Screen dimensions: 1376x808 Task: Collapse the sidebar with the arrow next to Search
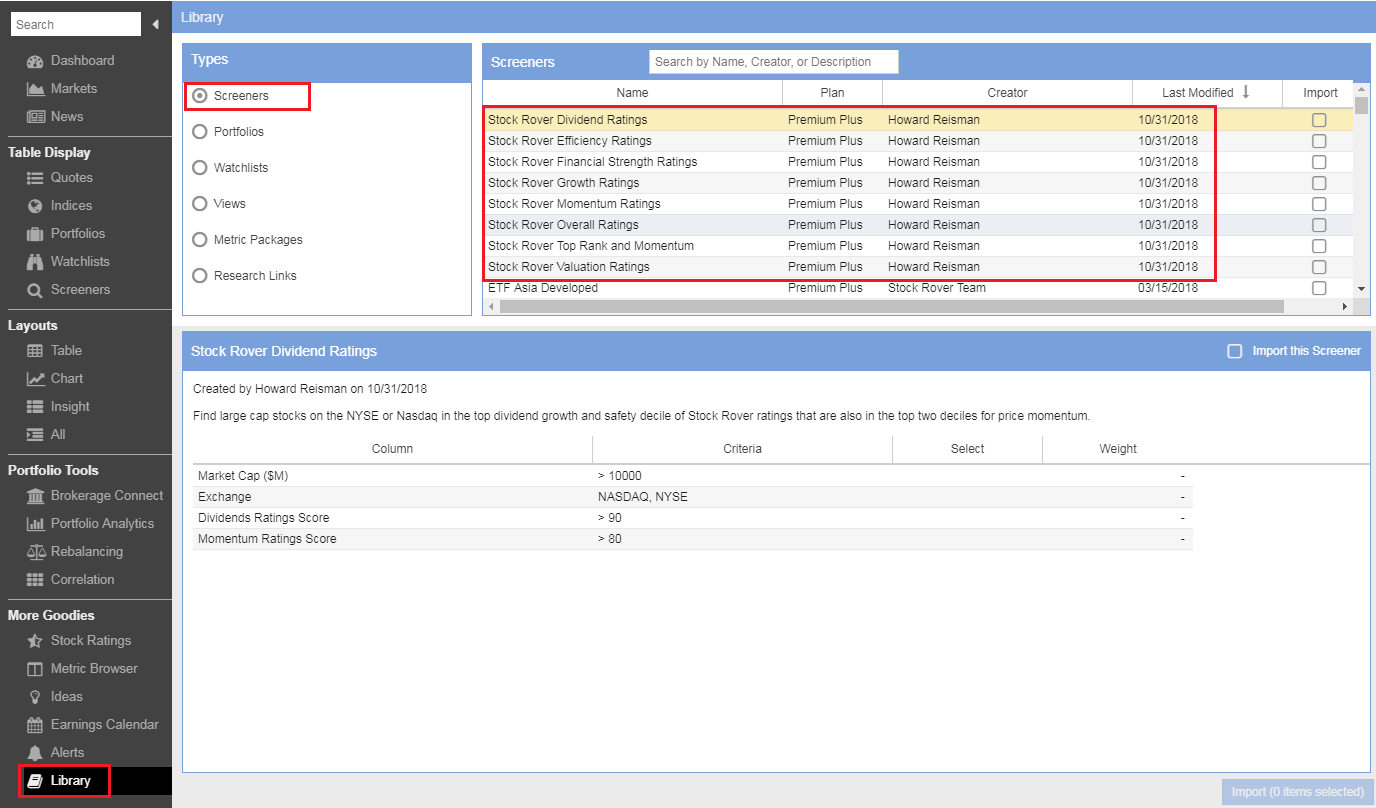[155, 24]
